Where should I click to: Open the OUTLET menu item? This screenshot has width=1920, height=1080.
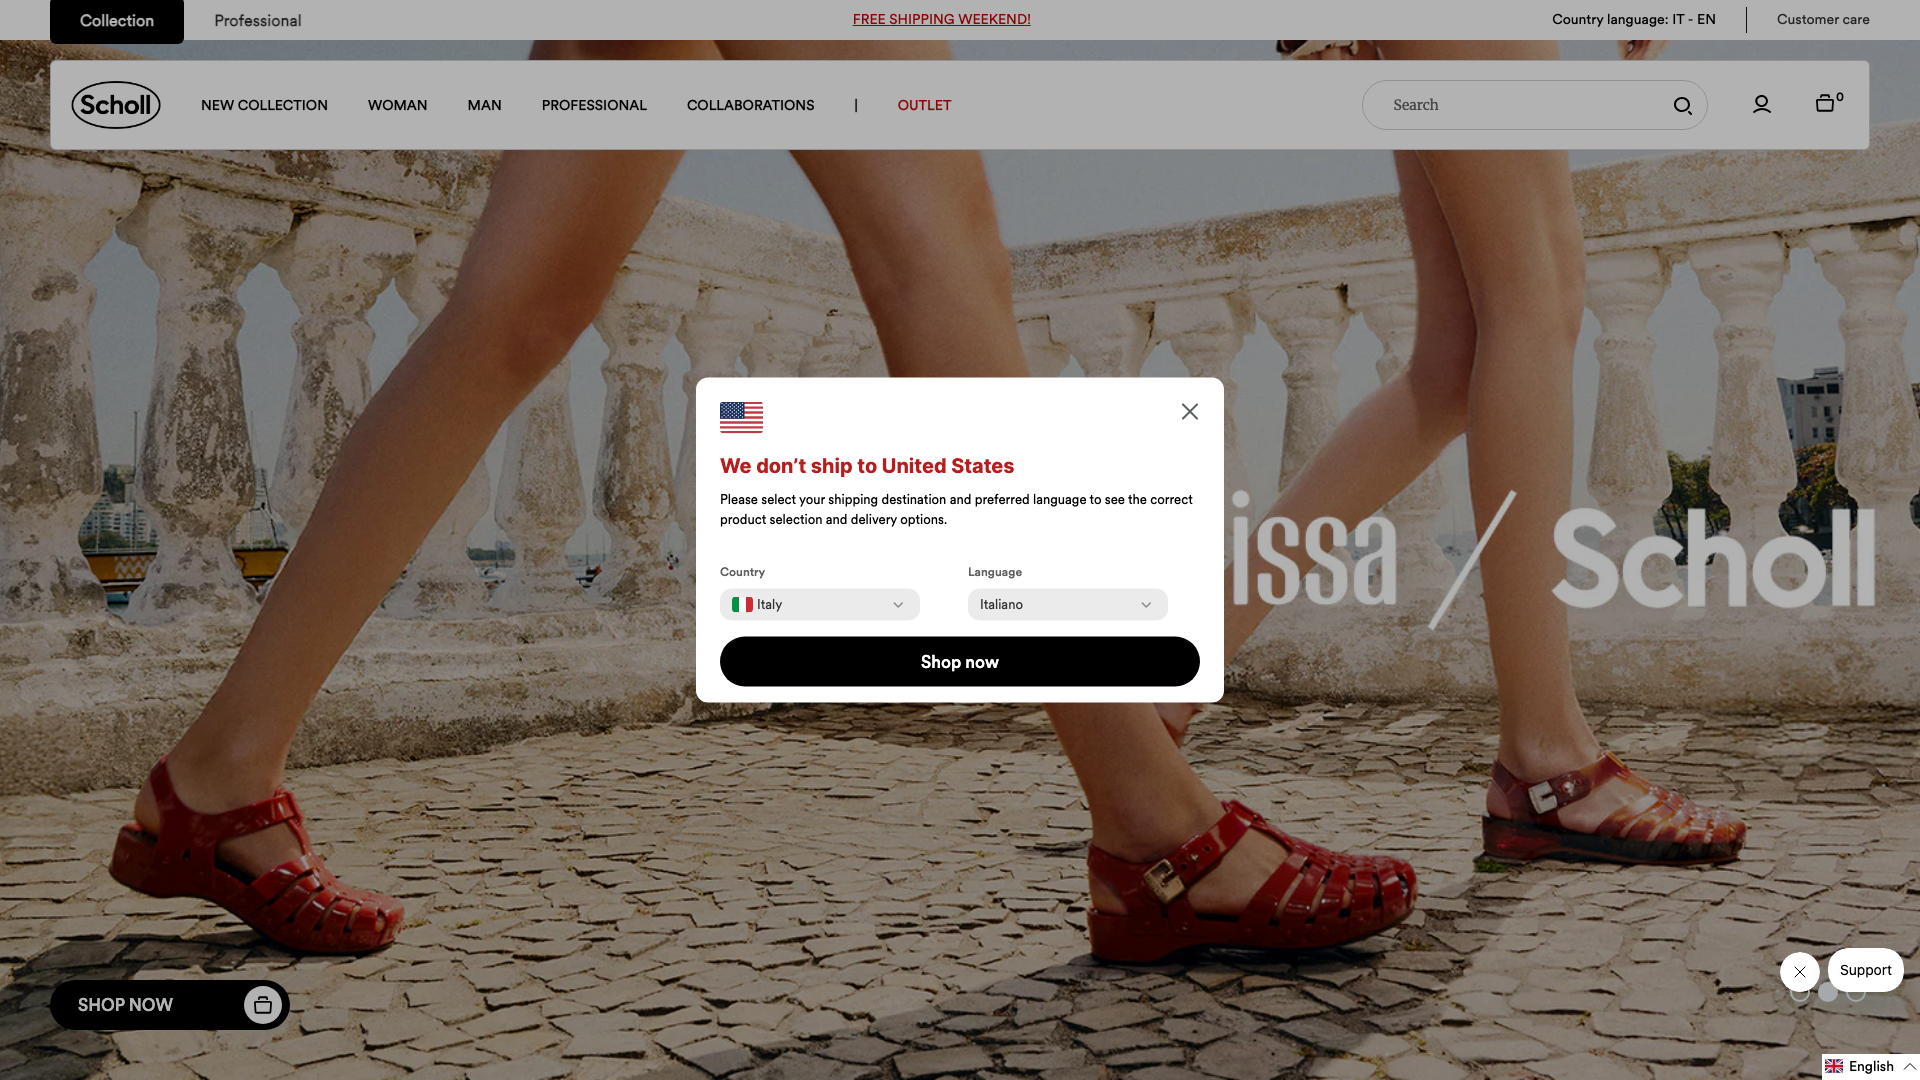(x=924, y=105)
